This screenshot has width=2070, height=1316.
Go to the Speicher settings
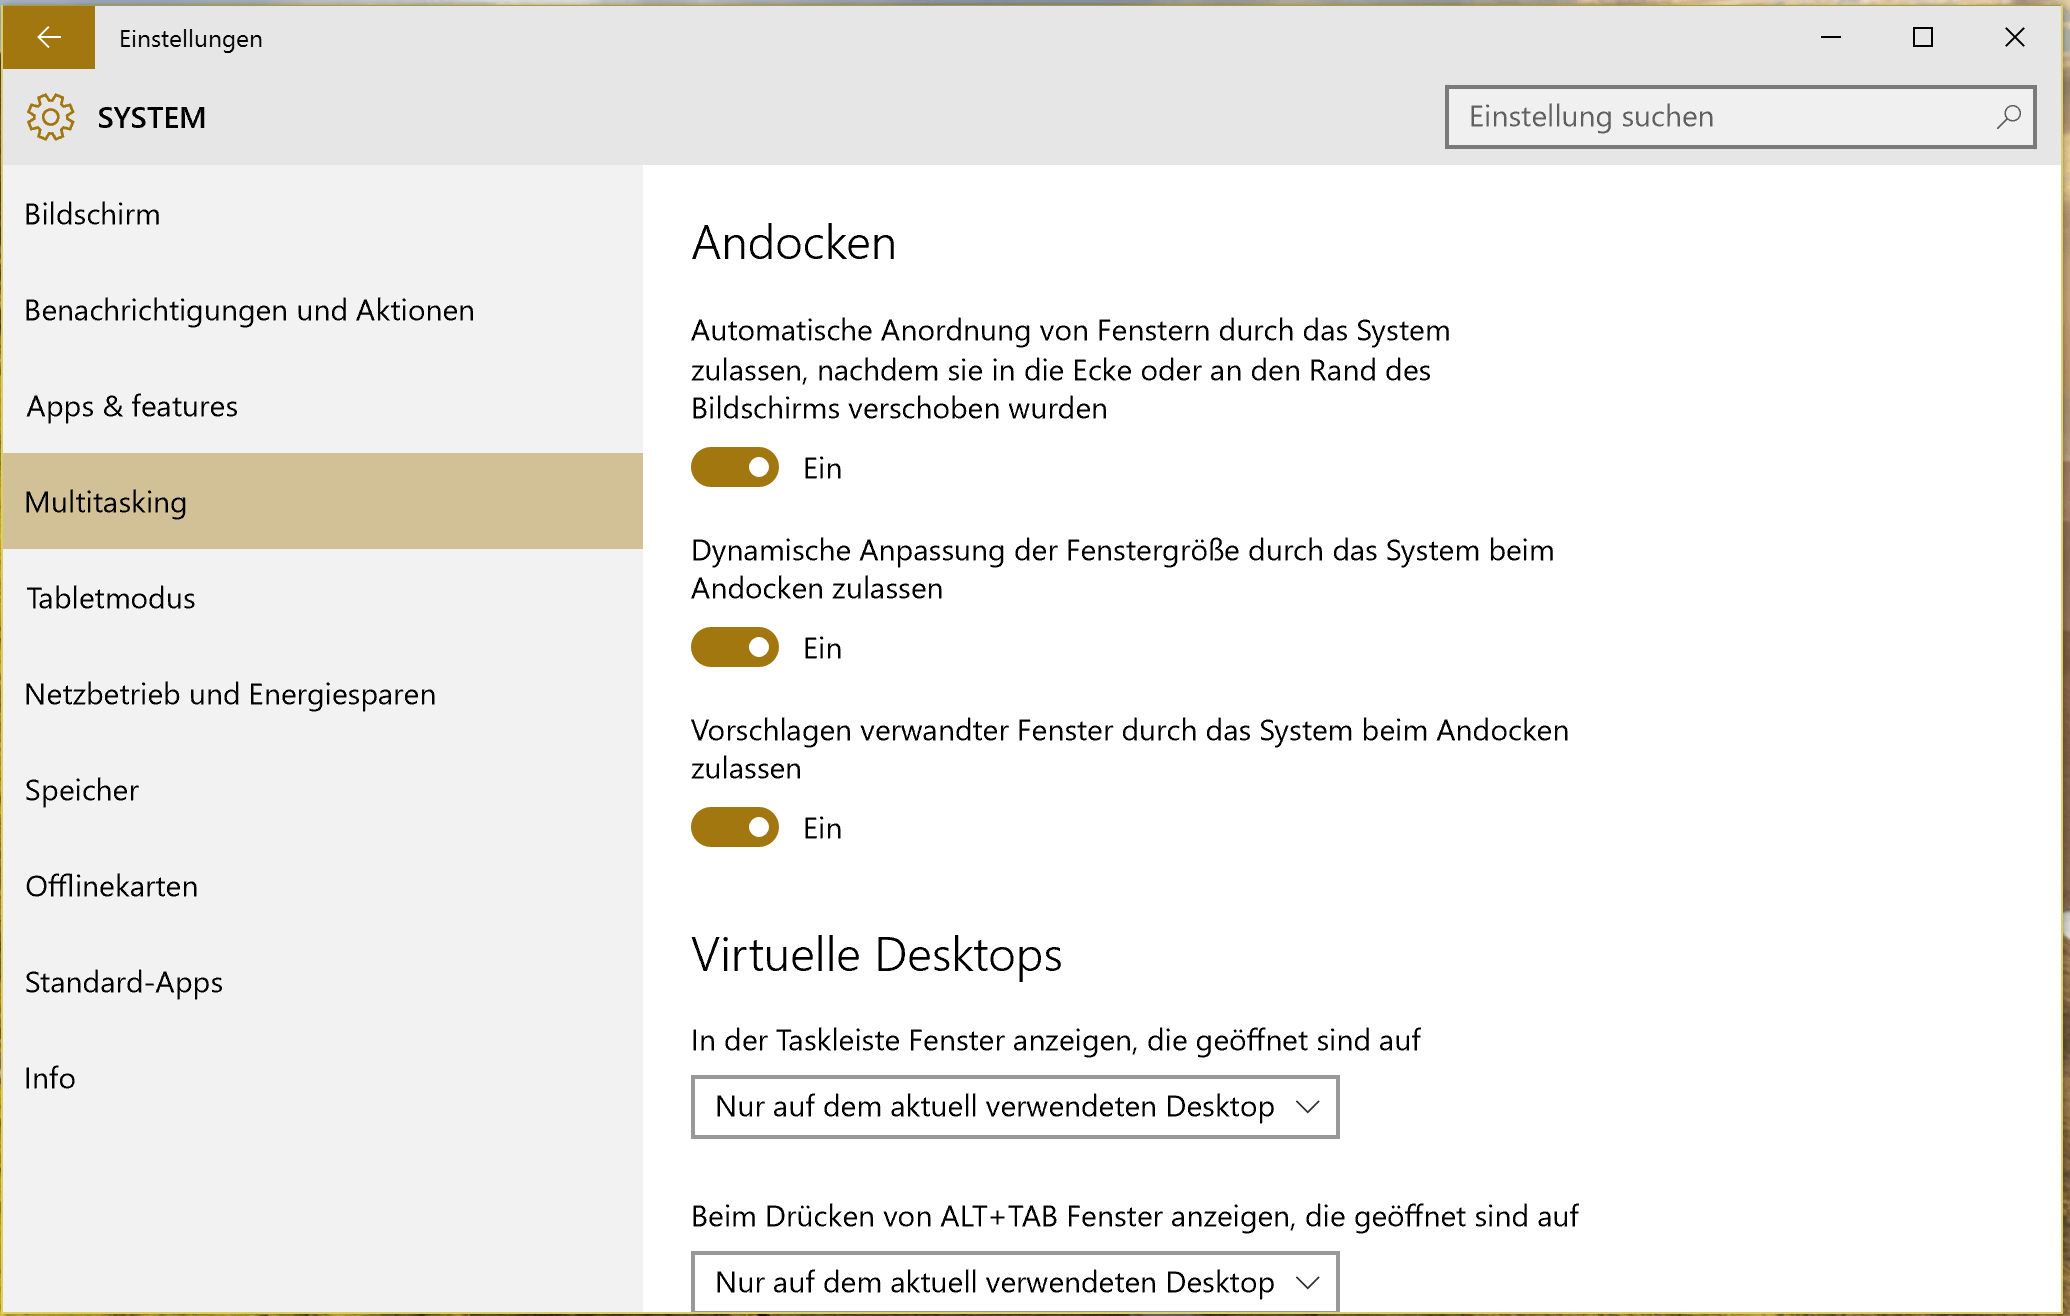pyautogui.click(x=322, y=790)
